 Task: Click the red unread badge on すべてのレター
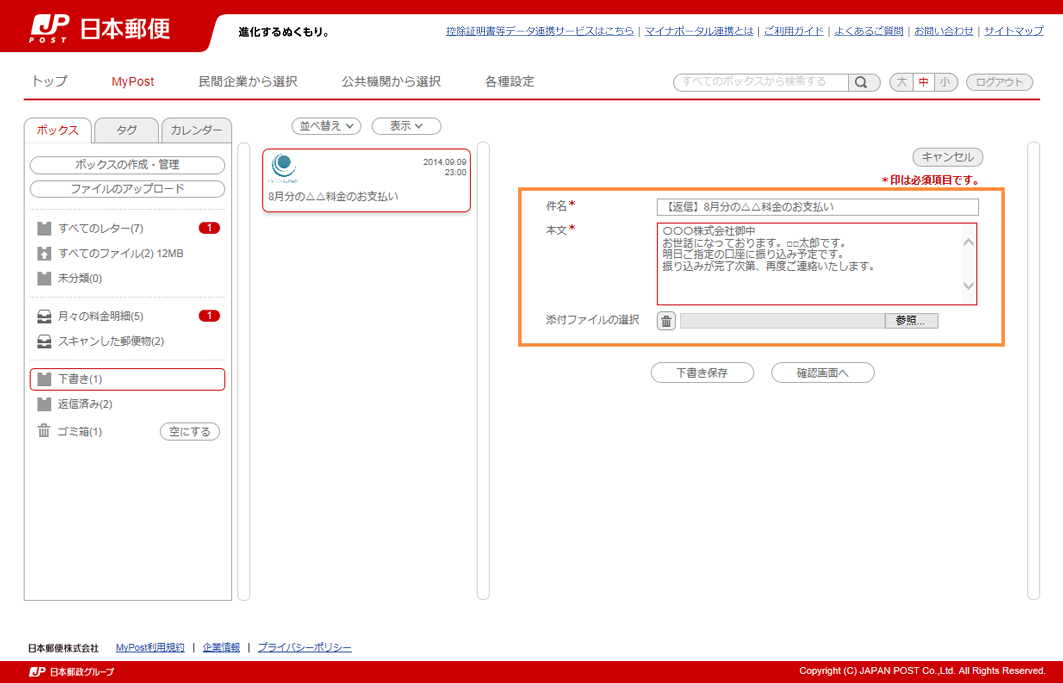click(209, 228)
